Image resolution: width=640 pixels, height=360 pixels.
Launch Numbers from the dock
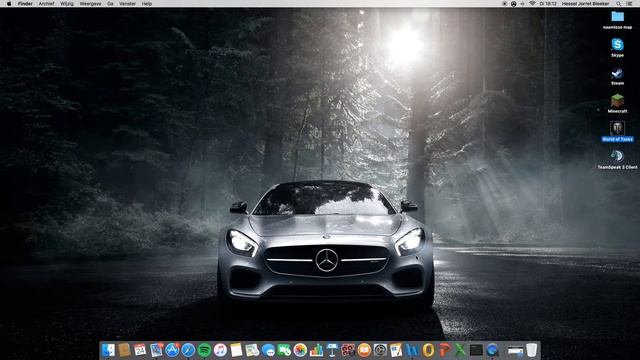[316, 350]
